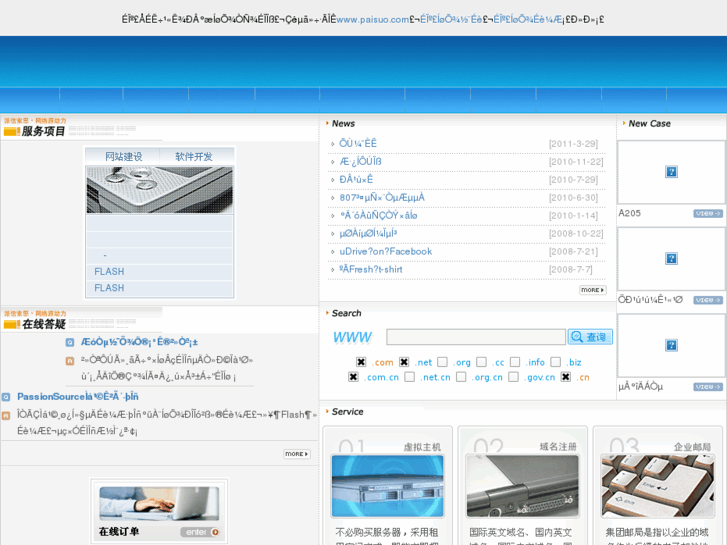Click the 虚拟主机 service title
This screenshot has height=545, width=727.
[422, 447]
